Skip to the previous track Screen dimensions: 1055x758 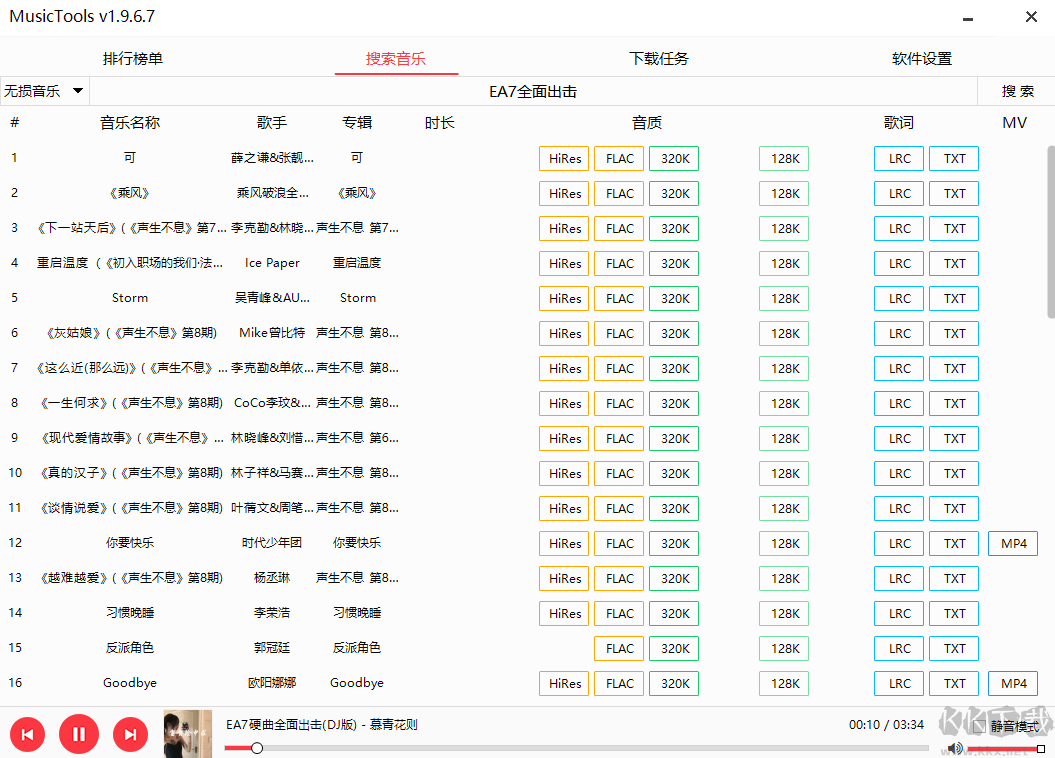tap(27, 733)
